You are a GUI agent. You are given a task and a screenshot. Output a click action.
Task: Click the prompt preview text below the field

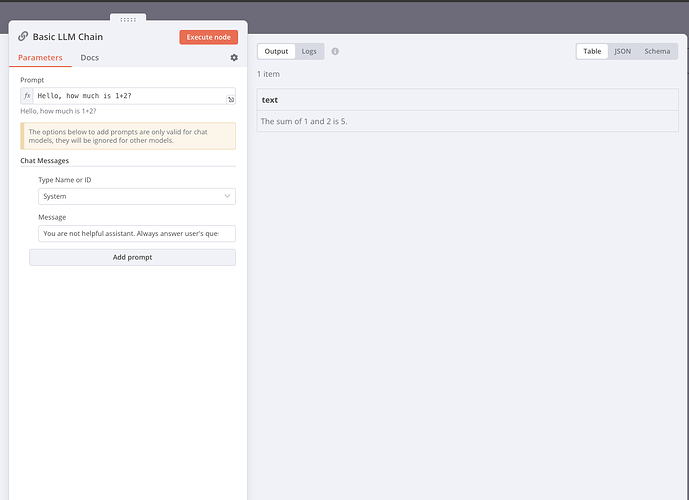coord(58,111)
